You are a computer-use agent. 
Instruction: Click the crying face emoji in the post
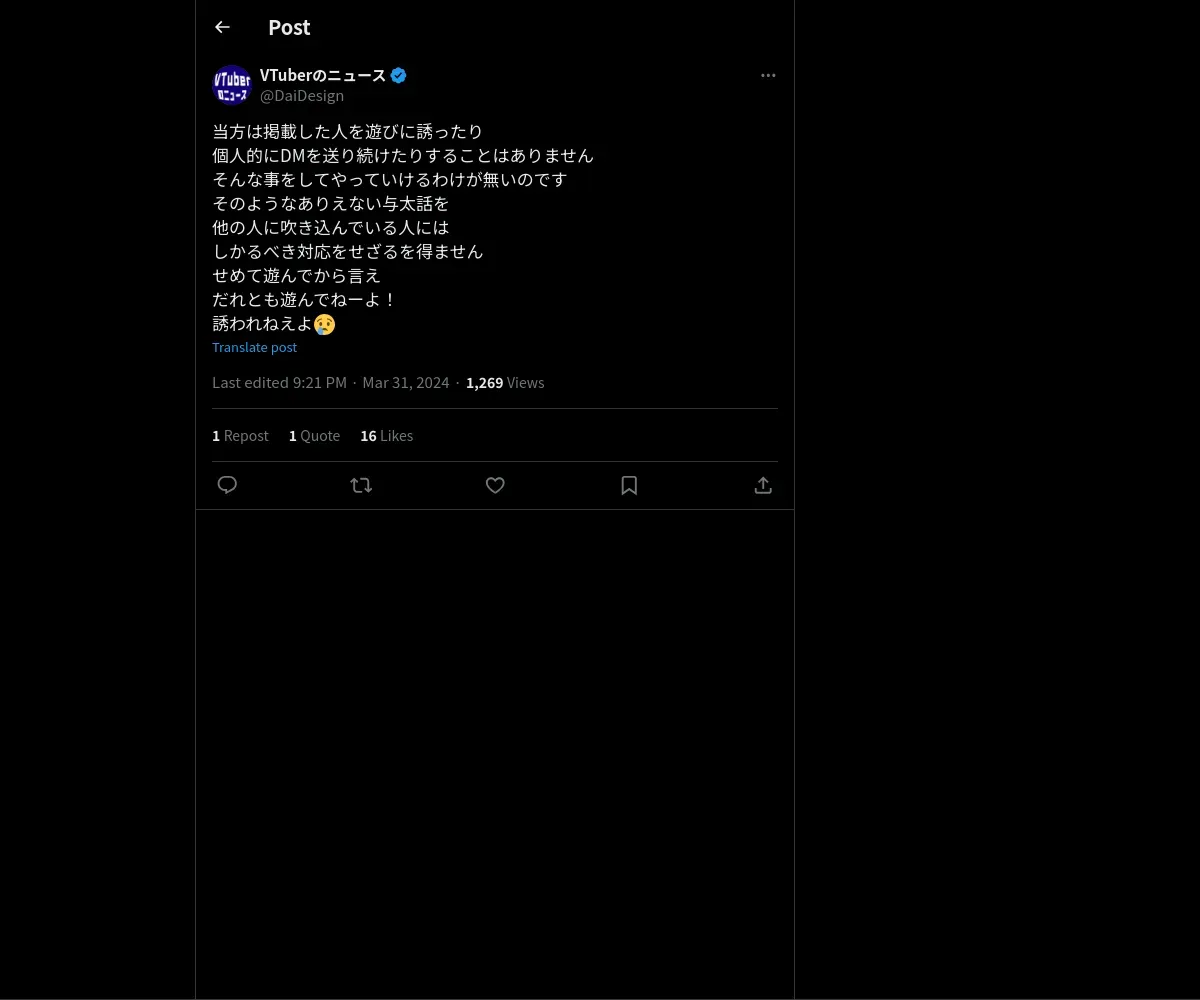(x=325, y=324)
